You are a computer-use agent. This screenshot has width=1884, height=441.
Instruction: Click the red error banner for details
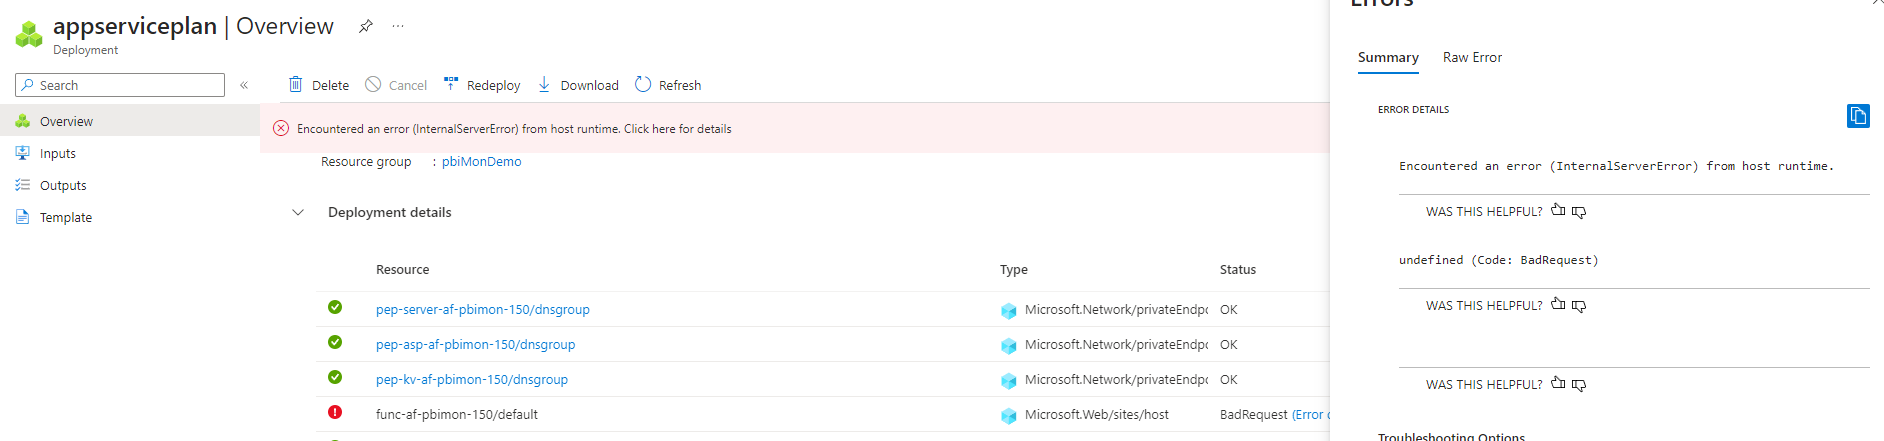tap(795, 129)
